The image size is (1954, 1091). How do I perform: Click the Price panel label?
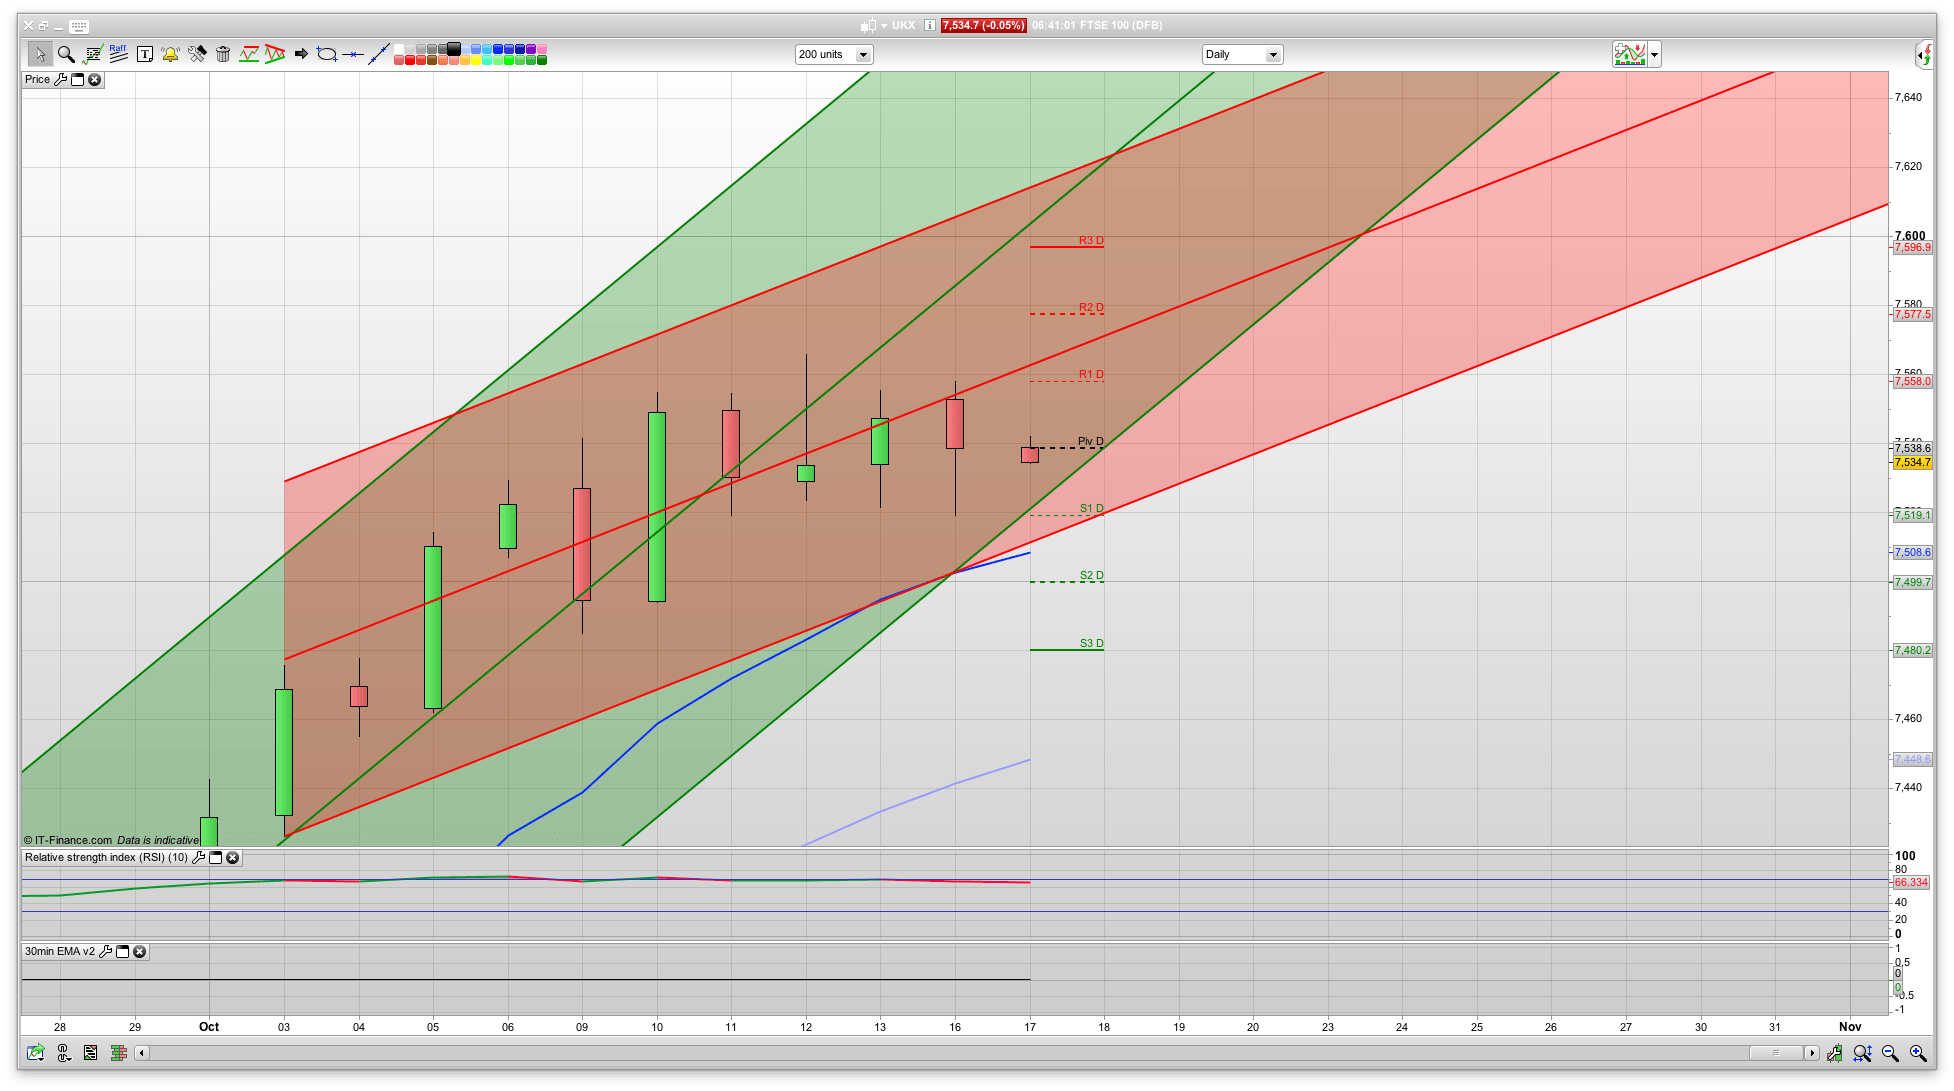pyautogui.click(x=37, y=80)
